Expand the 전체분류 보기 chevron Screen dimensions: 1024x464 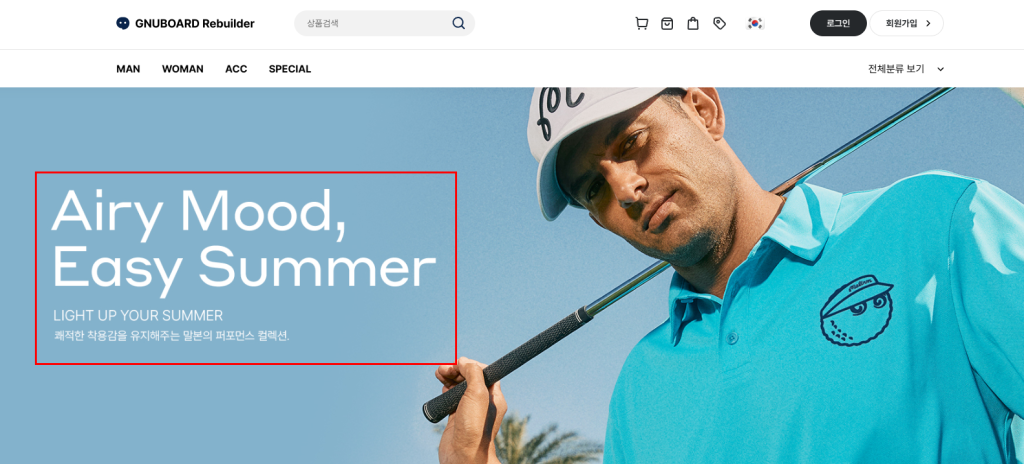(x=940, y=69)
